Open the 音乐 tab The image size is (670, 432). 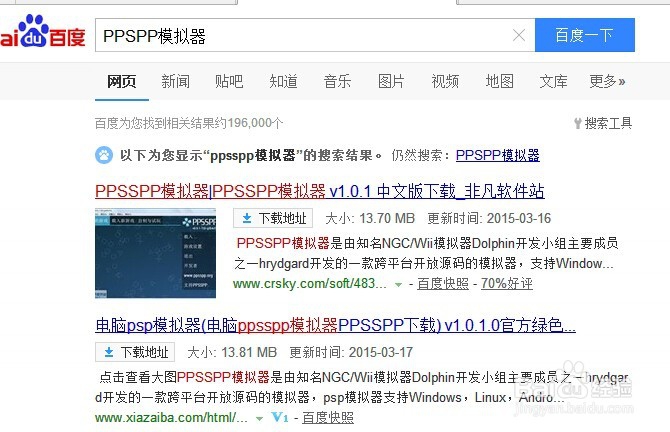[337, 81]
